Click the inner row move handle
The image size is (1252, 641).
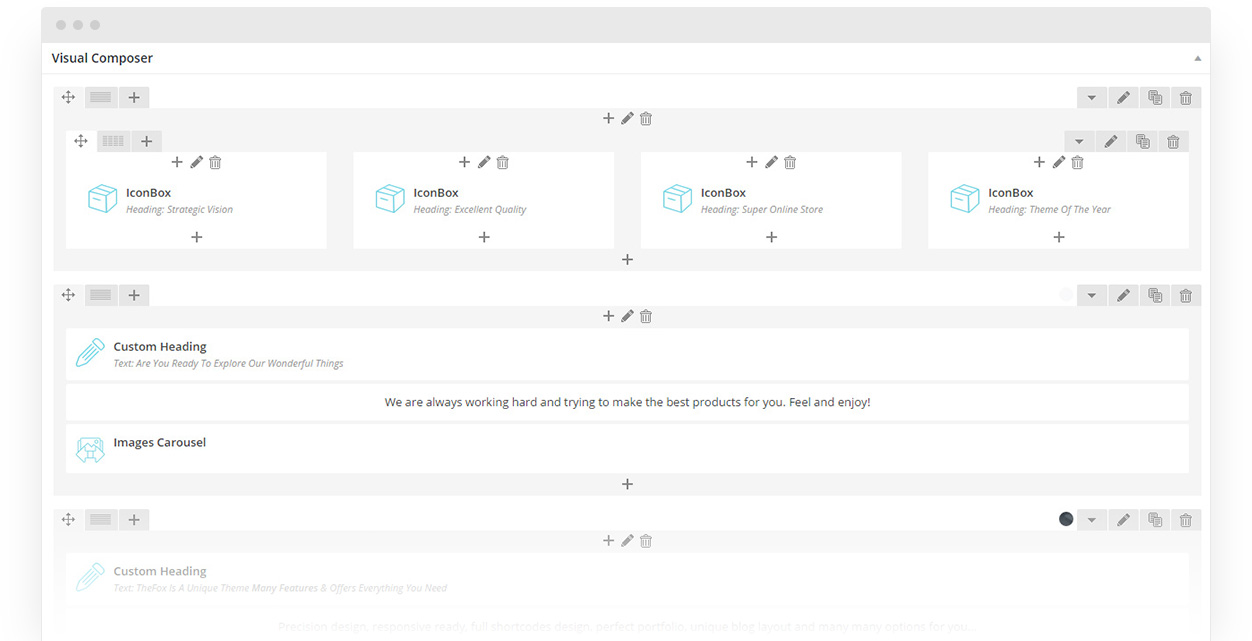(81, 141)
